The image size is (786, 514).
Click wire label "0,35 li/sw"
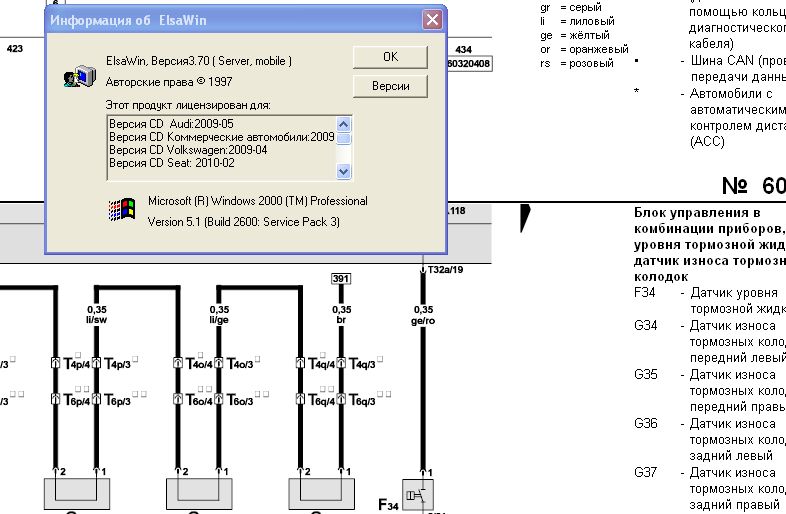[97, 314]
